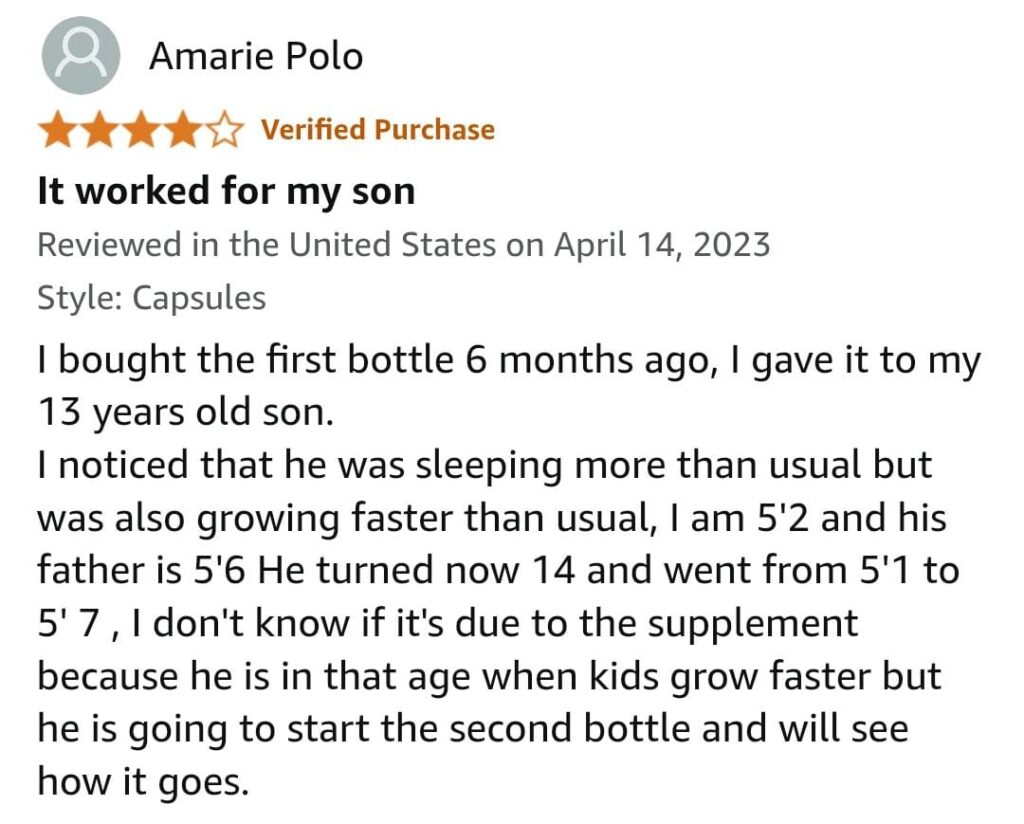The image size is (1024, 824).
Task: Click the third orange rating star
Action: tap(141, 130)
